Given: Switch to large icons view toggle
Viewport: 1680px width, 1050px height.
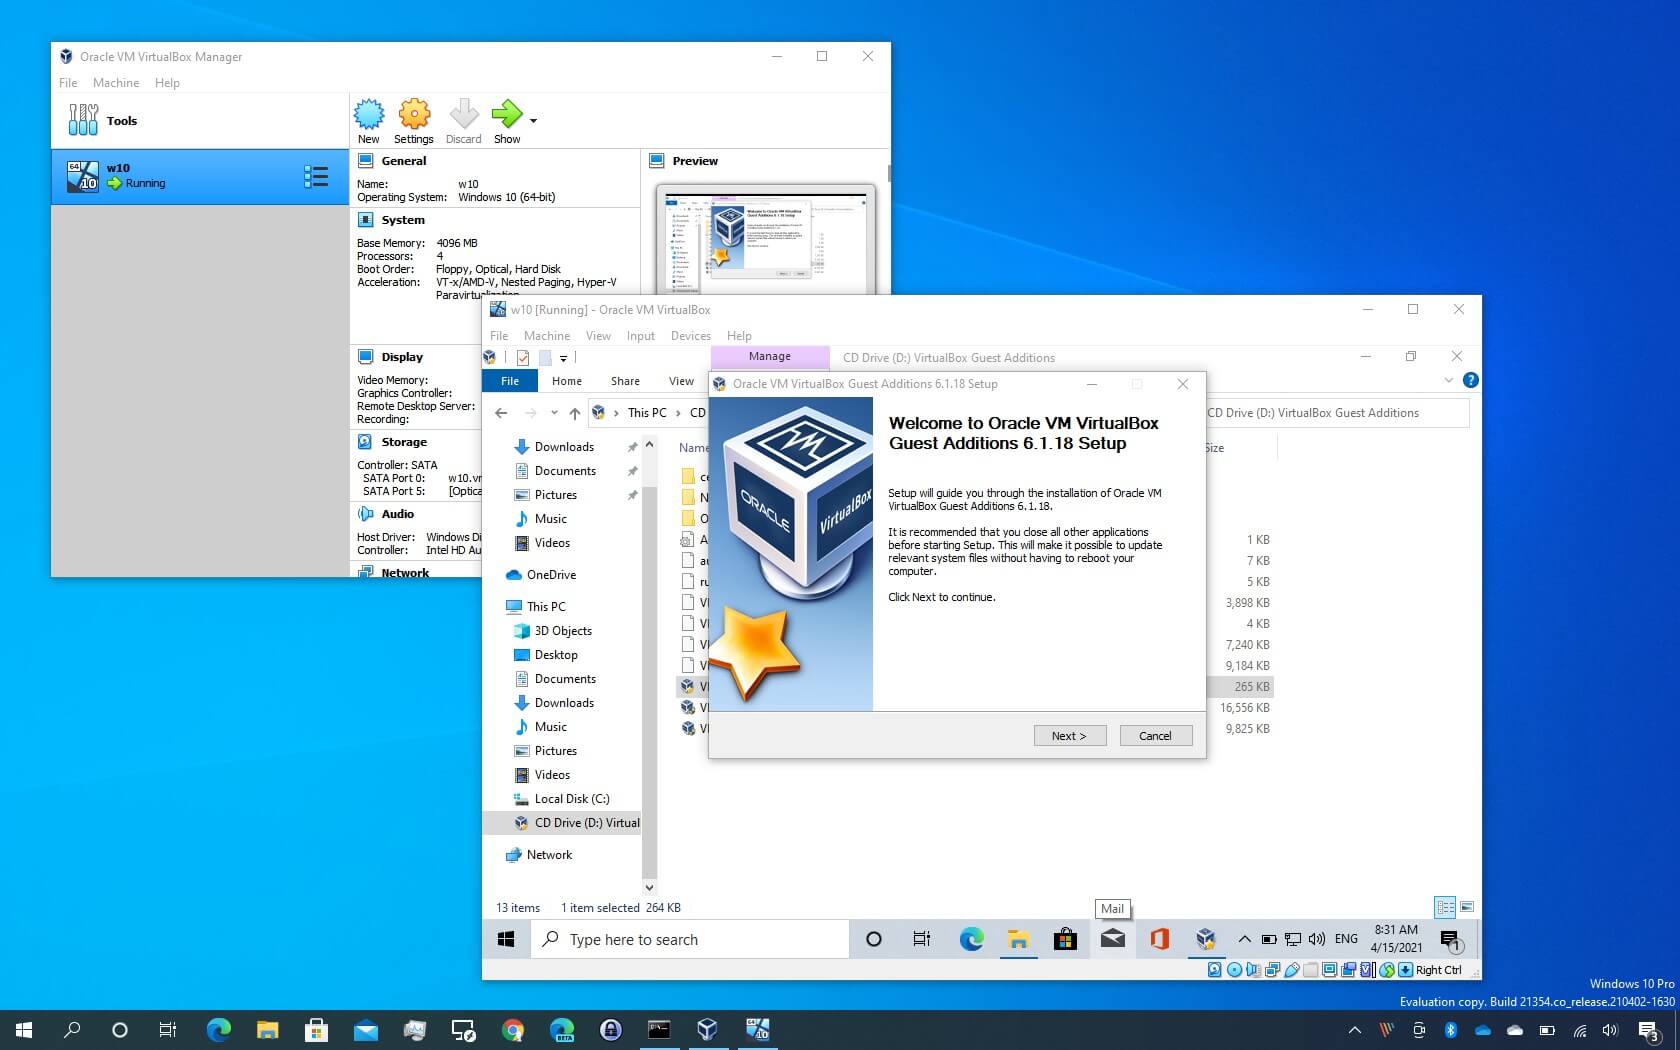Looking at the screenshot, I should (x=1467, y=907).
